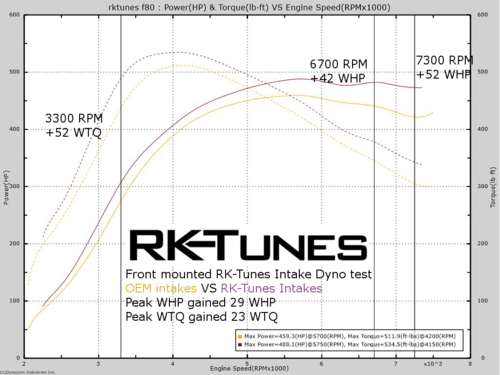Click the dark red legend swatch
This screenshot has width=500, height=375.
pos(240,345)
